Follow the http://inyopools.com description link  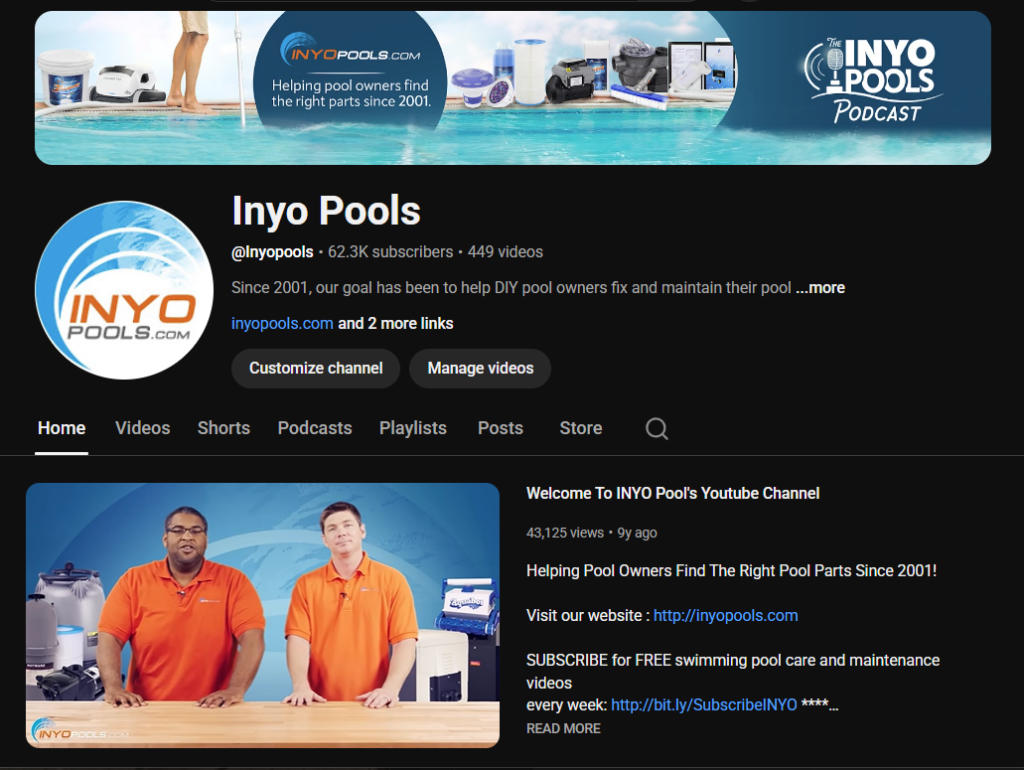click(726, 615)
